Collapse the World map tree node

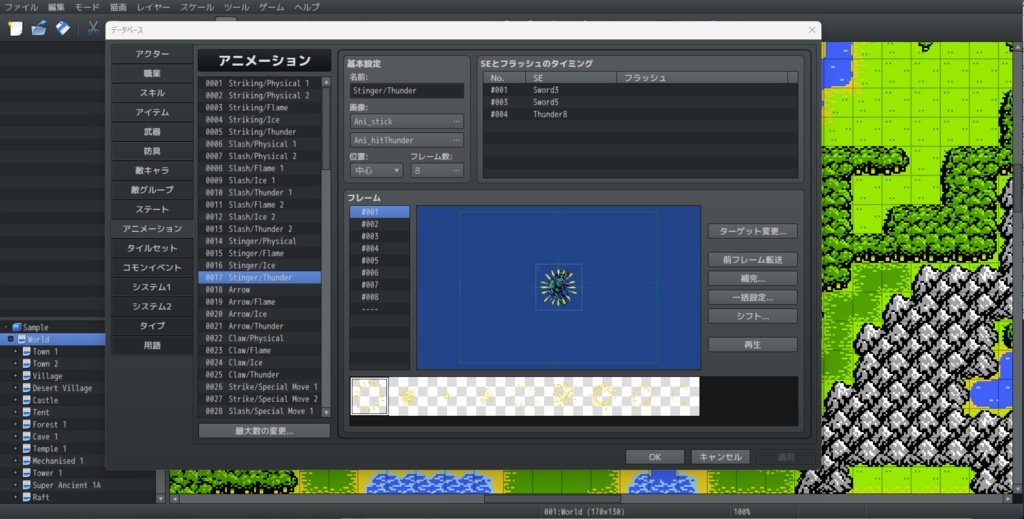[10, 339]
